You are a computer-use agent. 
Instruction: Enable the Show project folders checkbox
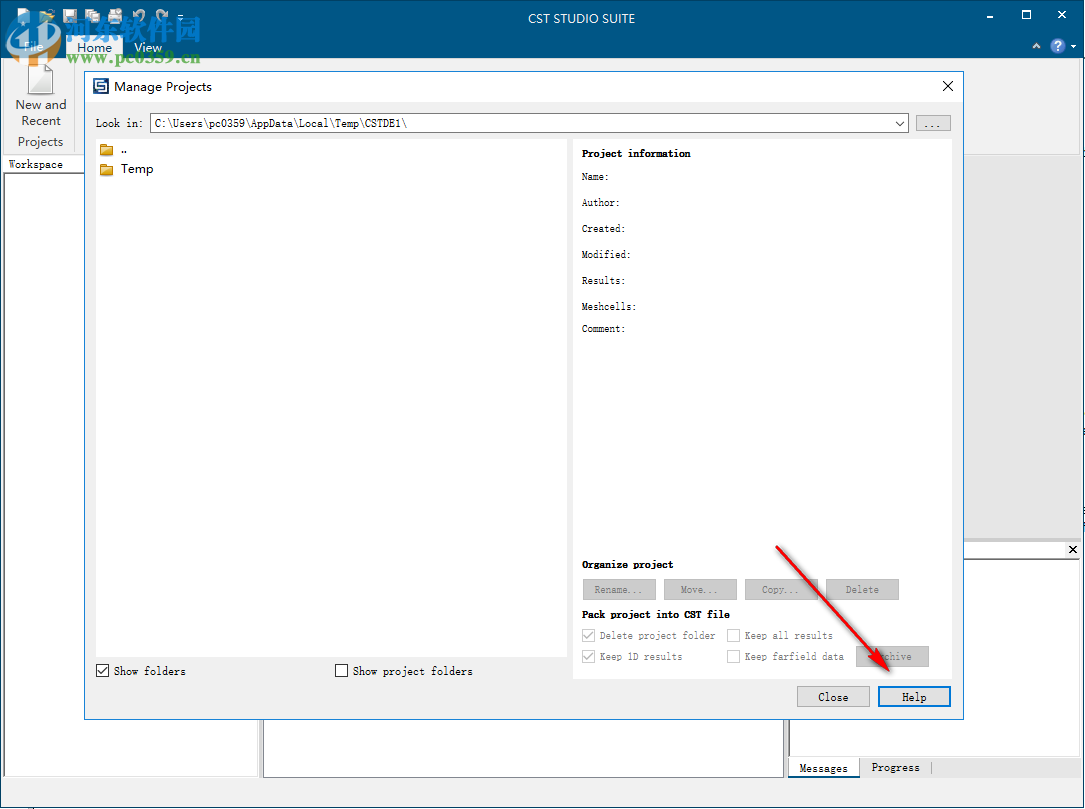click(x=341, y=671)
